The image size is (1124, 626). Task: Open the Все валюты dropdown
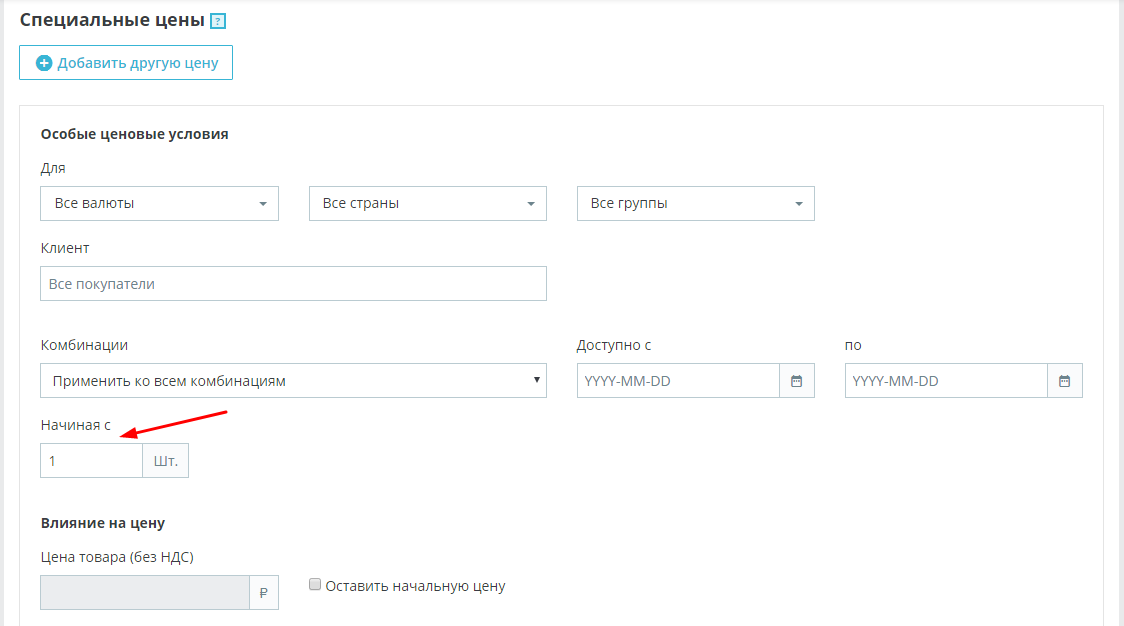pos(159,203)
